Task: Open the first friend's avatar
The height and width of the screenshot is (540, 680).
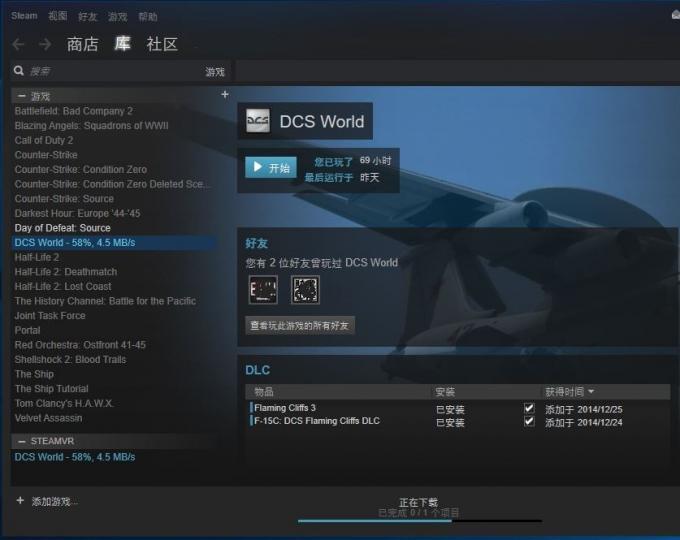Action: coord(261,290)
